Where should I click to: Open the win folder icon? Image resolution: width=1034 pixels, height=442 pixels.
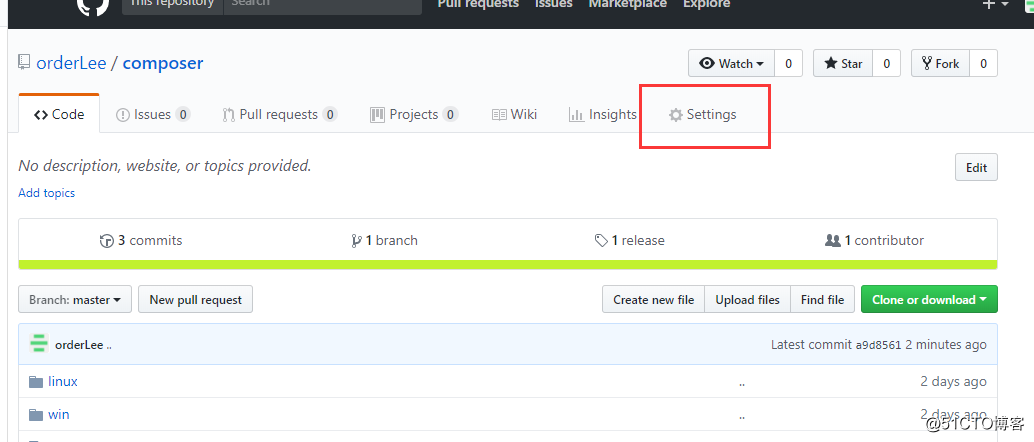[x=36, y=414]
